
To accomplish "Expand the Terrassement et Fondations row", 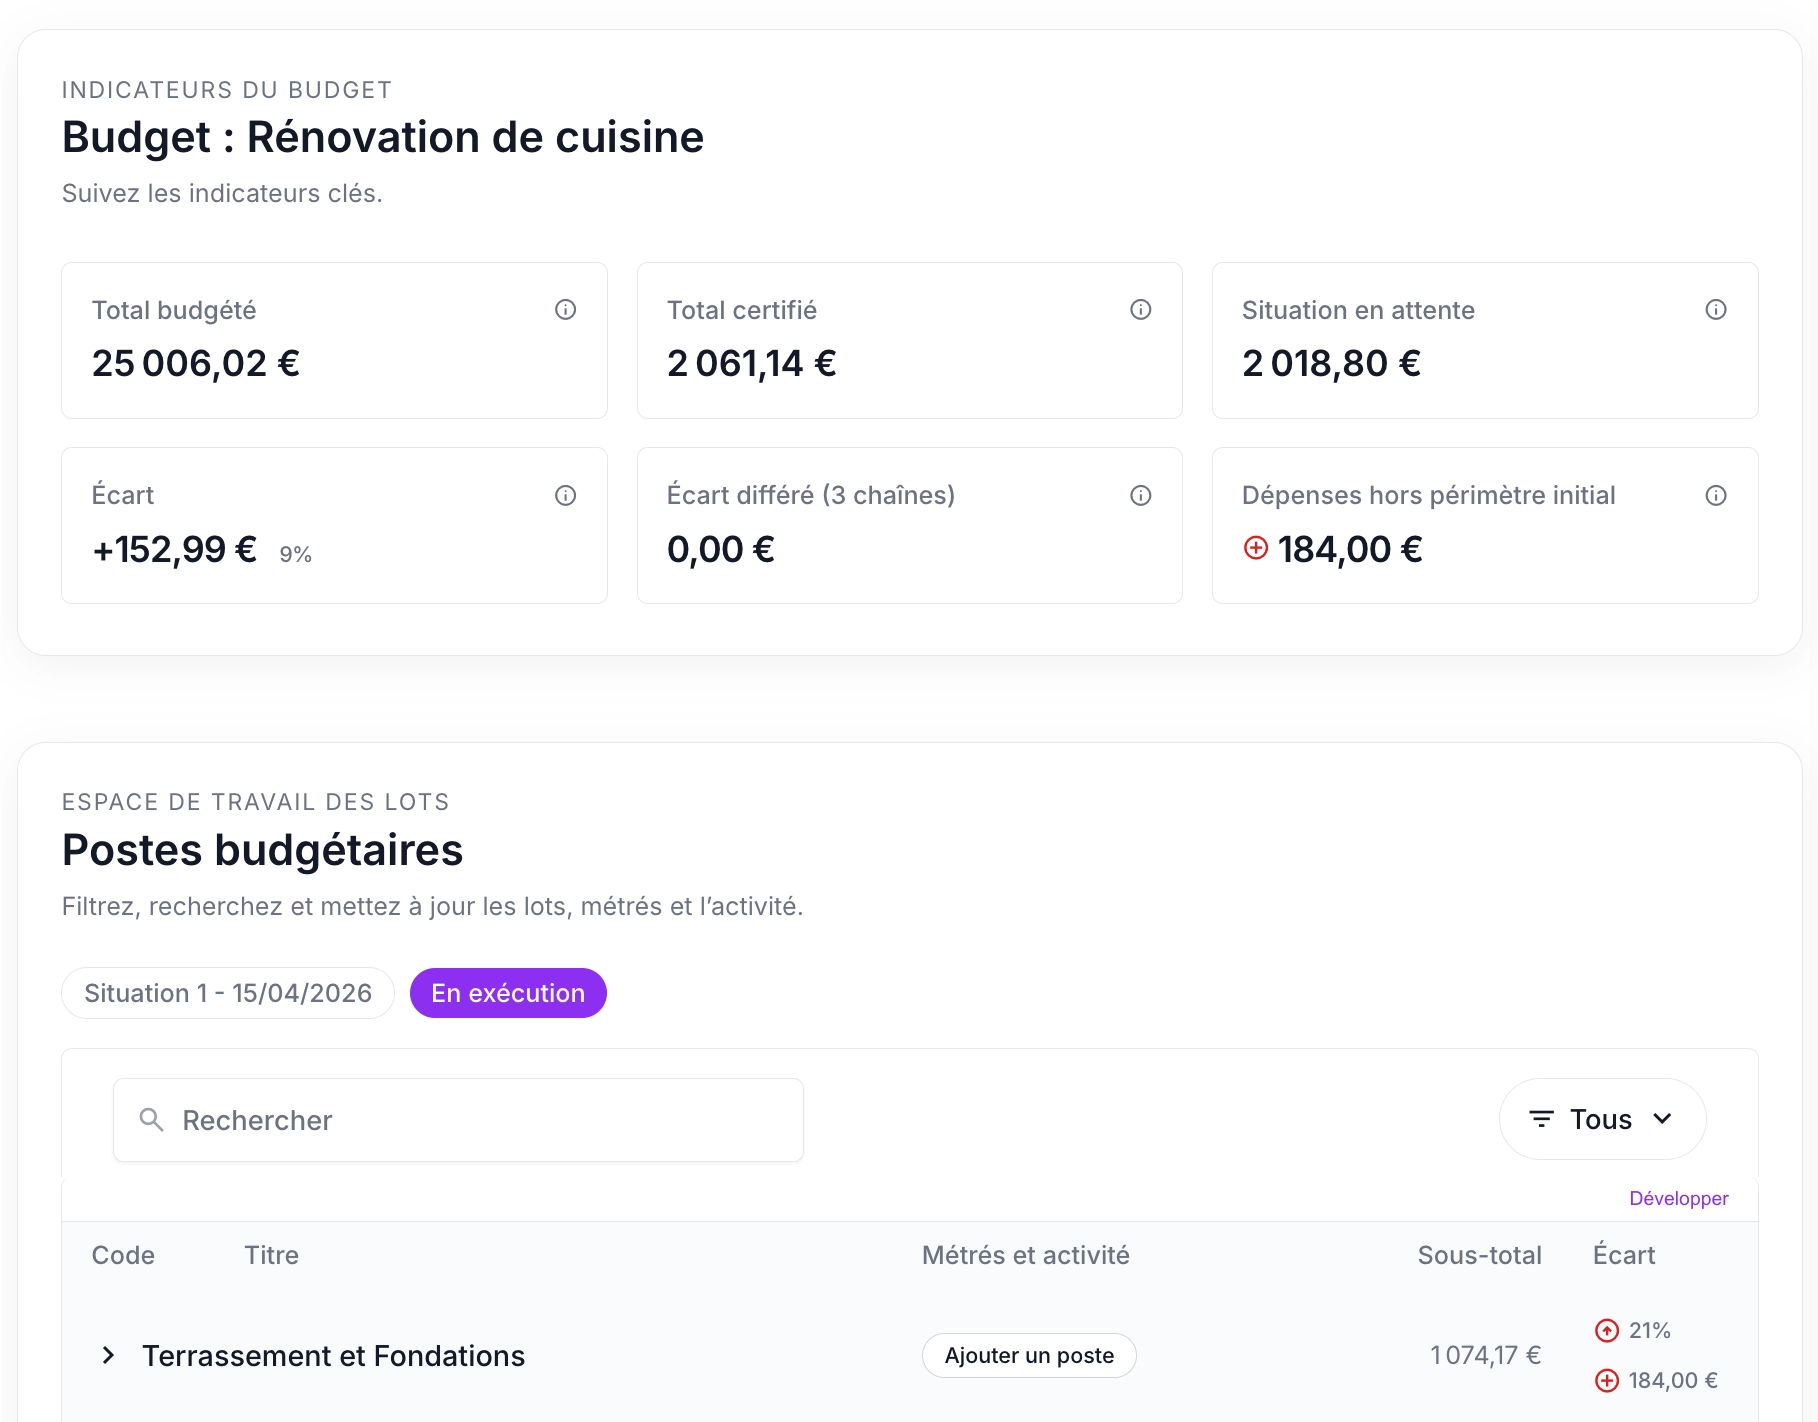I will pyautogui.click(x=107, y=1356).
